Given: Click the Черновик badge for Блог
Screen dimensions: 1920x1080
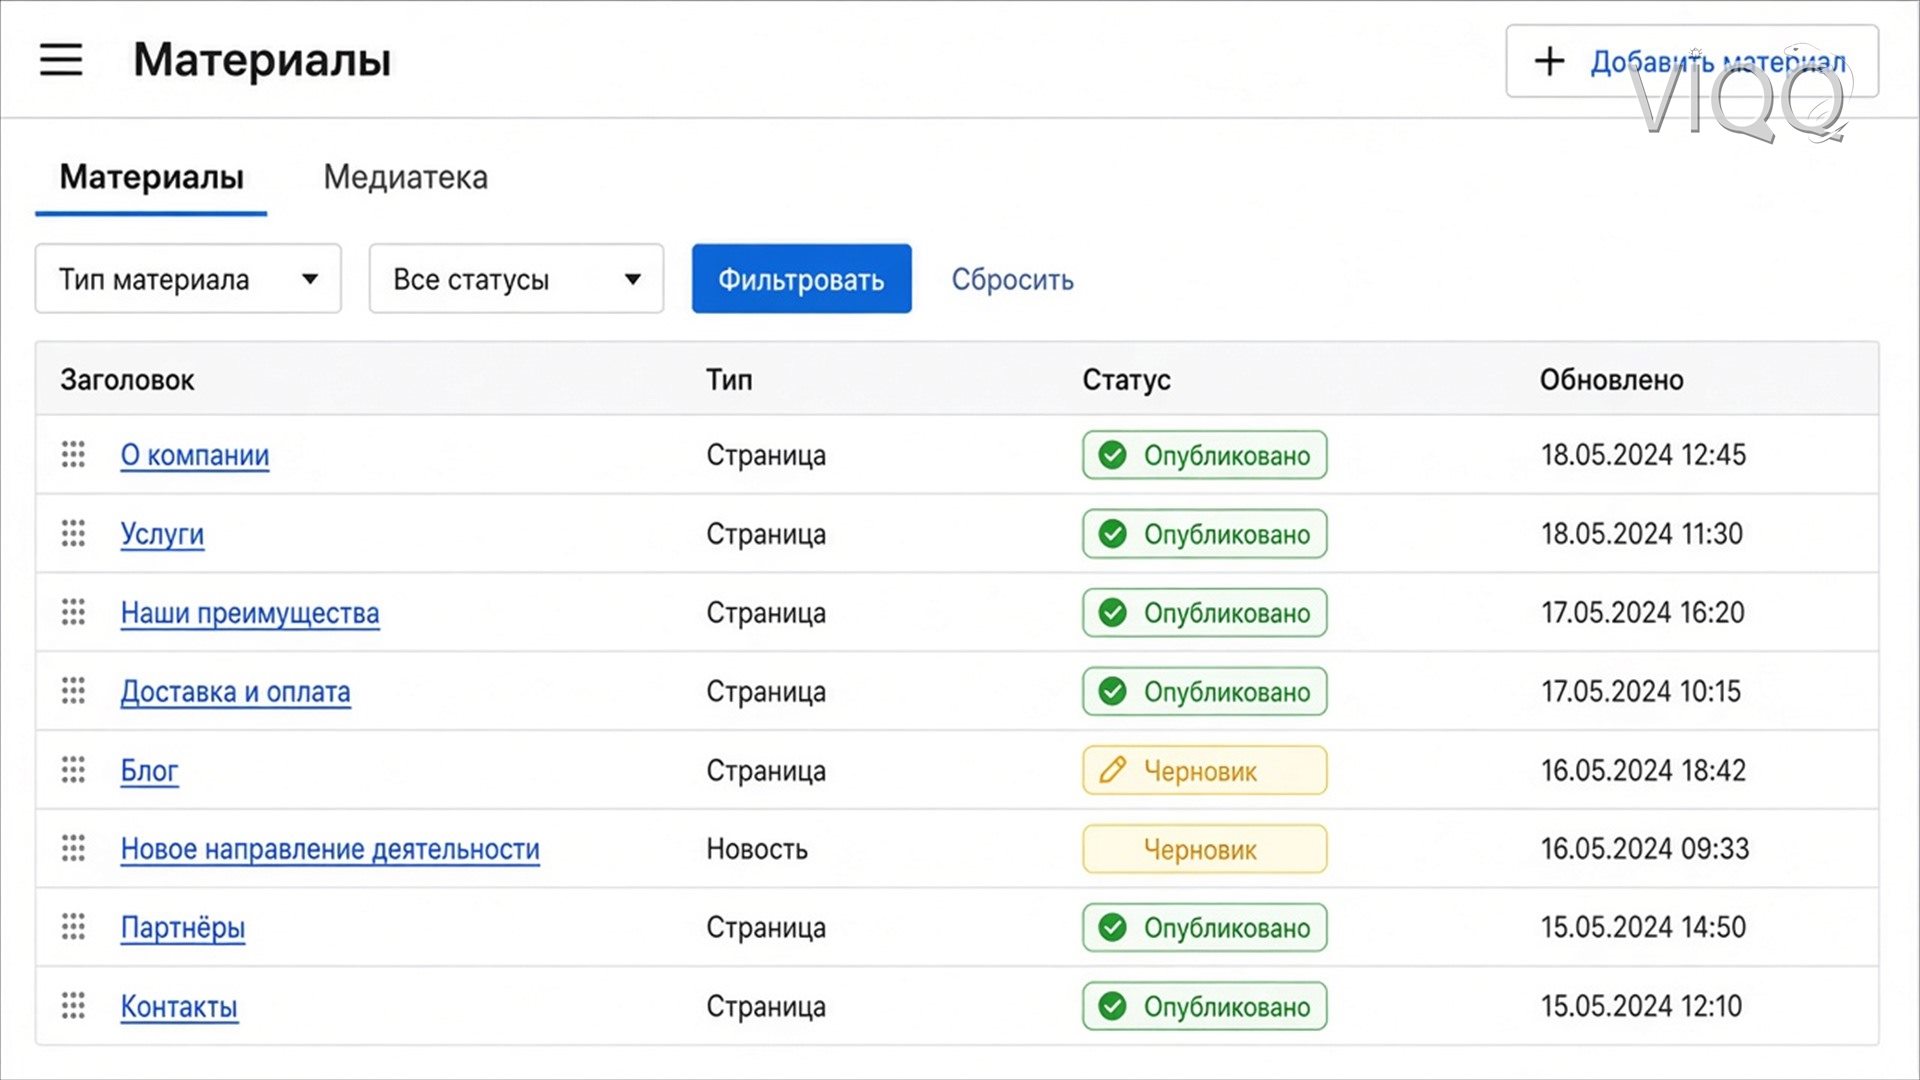Looking at the screenshot, I should 1205,770.
